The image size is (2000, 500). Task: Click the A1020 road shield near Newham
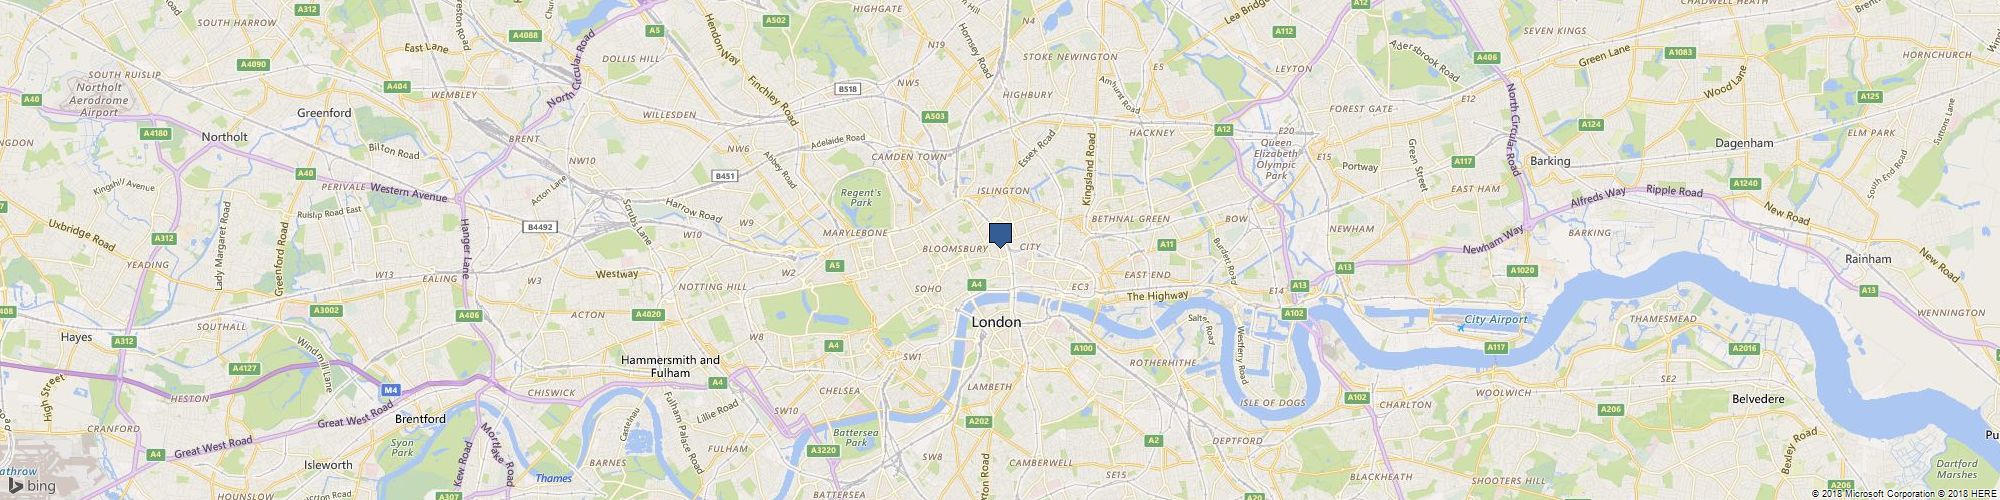click(x=1522, y=270)
